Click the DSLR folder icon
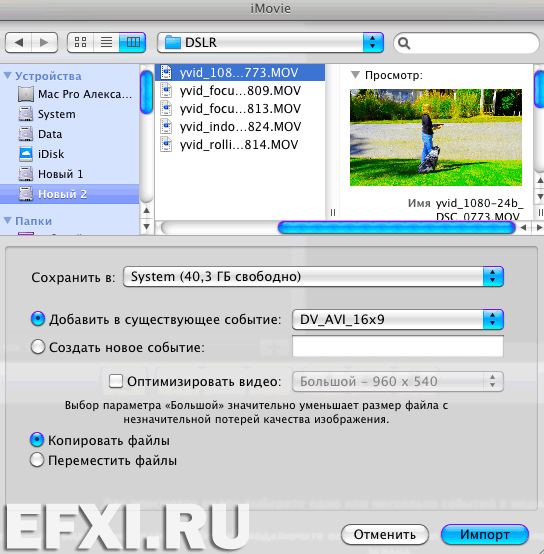This screenshot has width=544, height=554. [x=173, y=42]
